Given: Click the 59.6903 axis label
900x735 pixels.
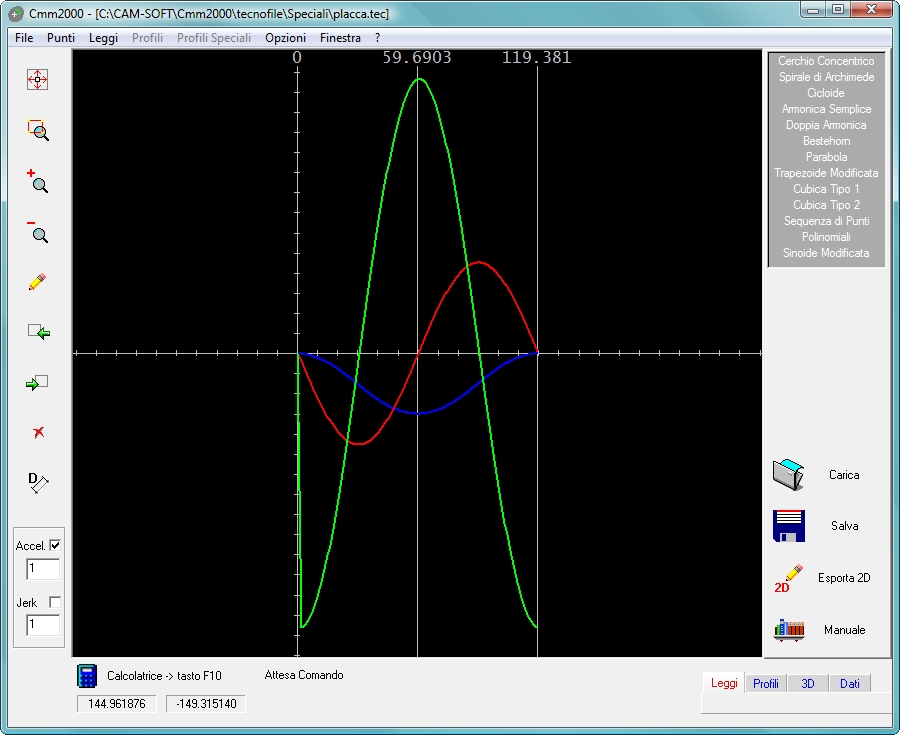Looking at the screenshot, I should pyautogui.click(x=417, y=57).
